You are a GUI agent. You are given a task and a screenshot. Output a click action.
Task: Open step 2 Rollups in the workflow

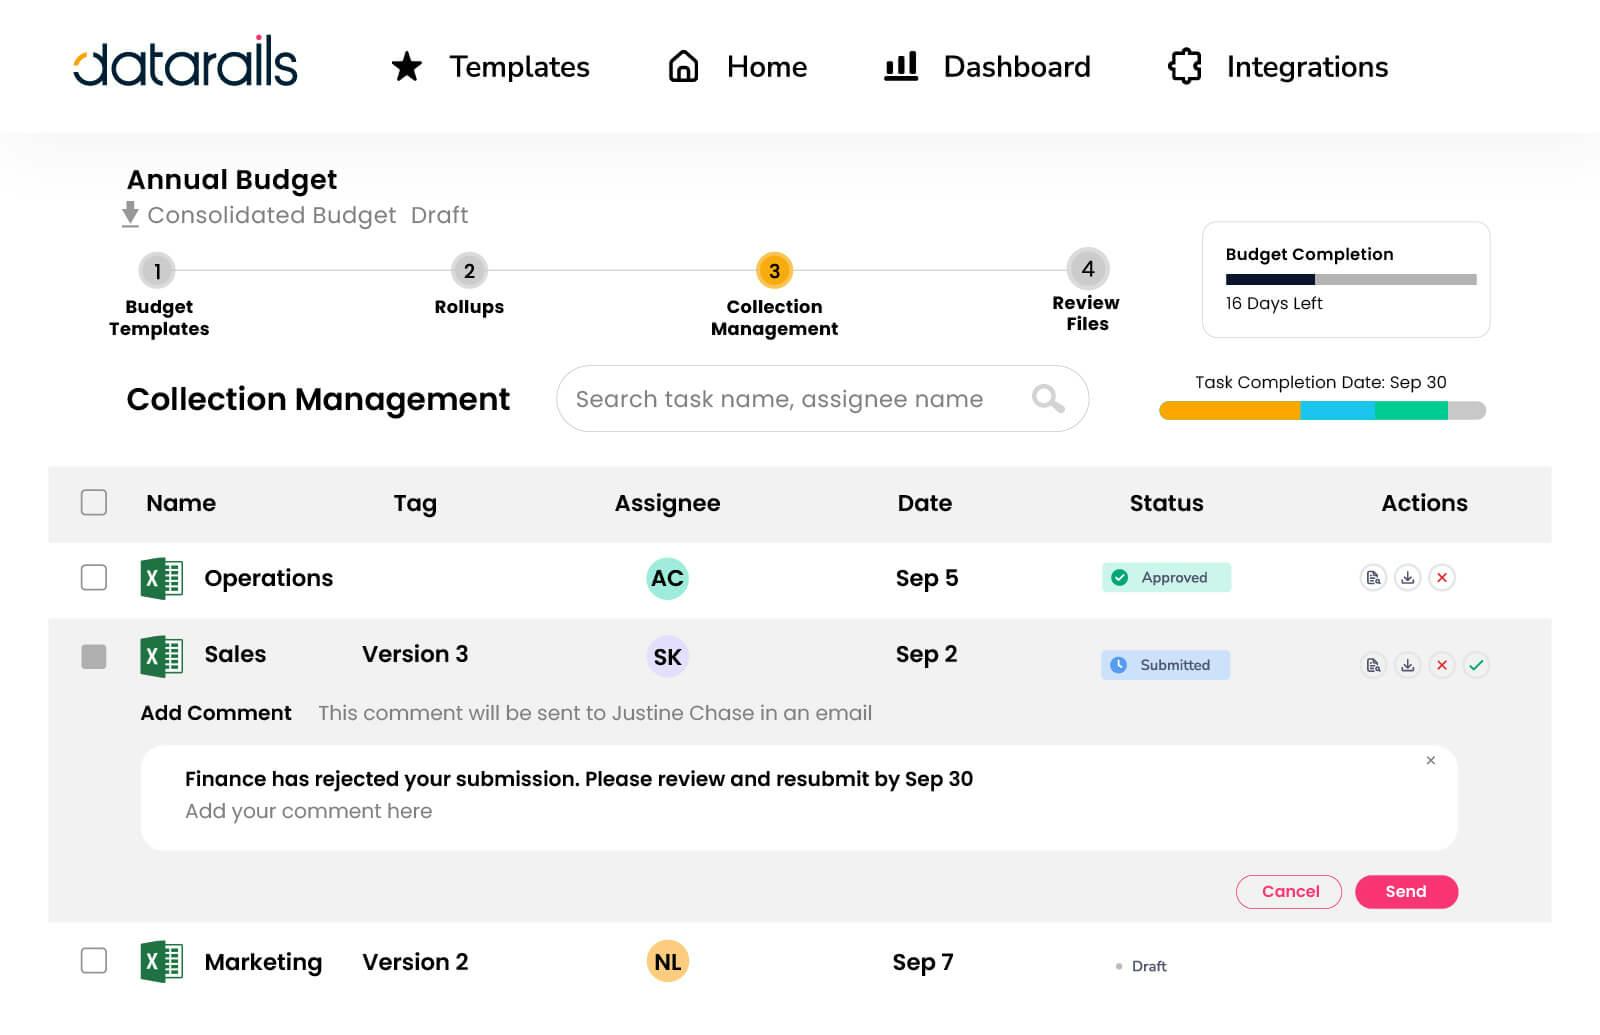468,270
